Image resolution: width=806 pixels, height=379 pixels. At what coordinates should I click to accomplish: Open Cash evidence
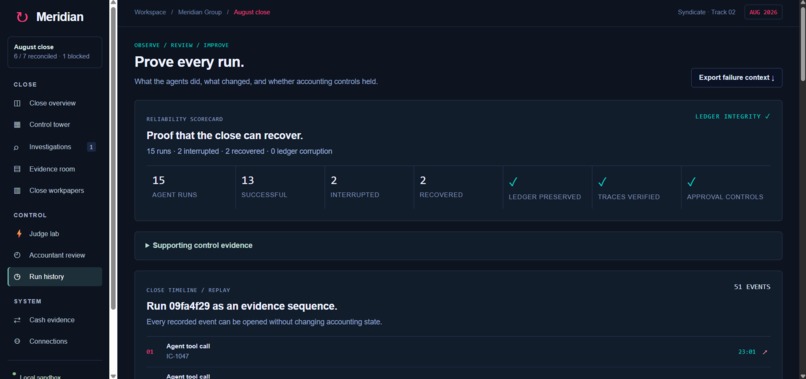[x=54, y=320]
